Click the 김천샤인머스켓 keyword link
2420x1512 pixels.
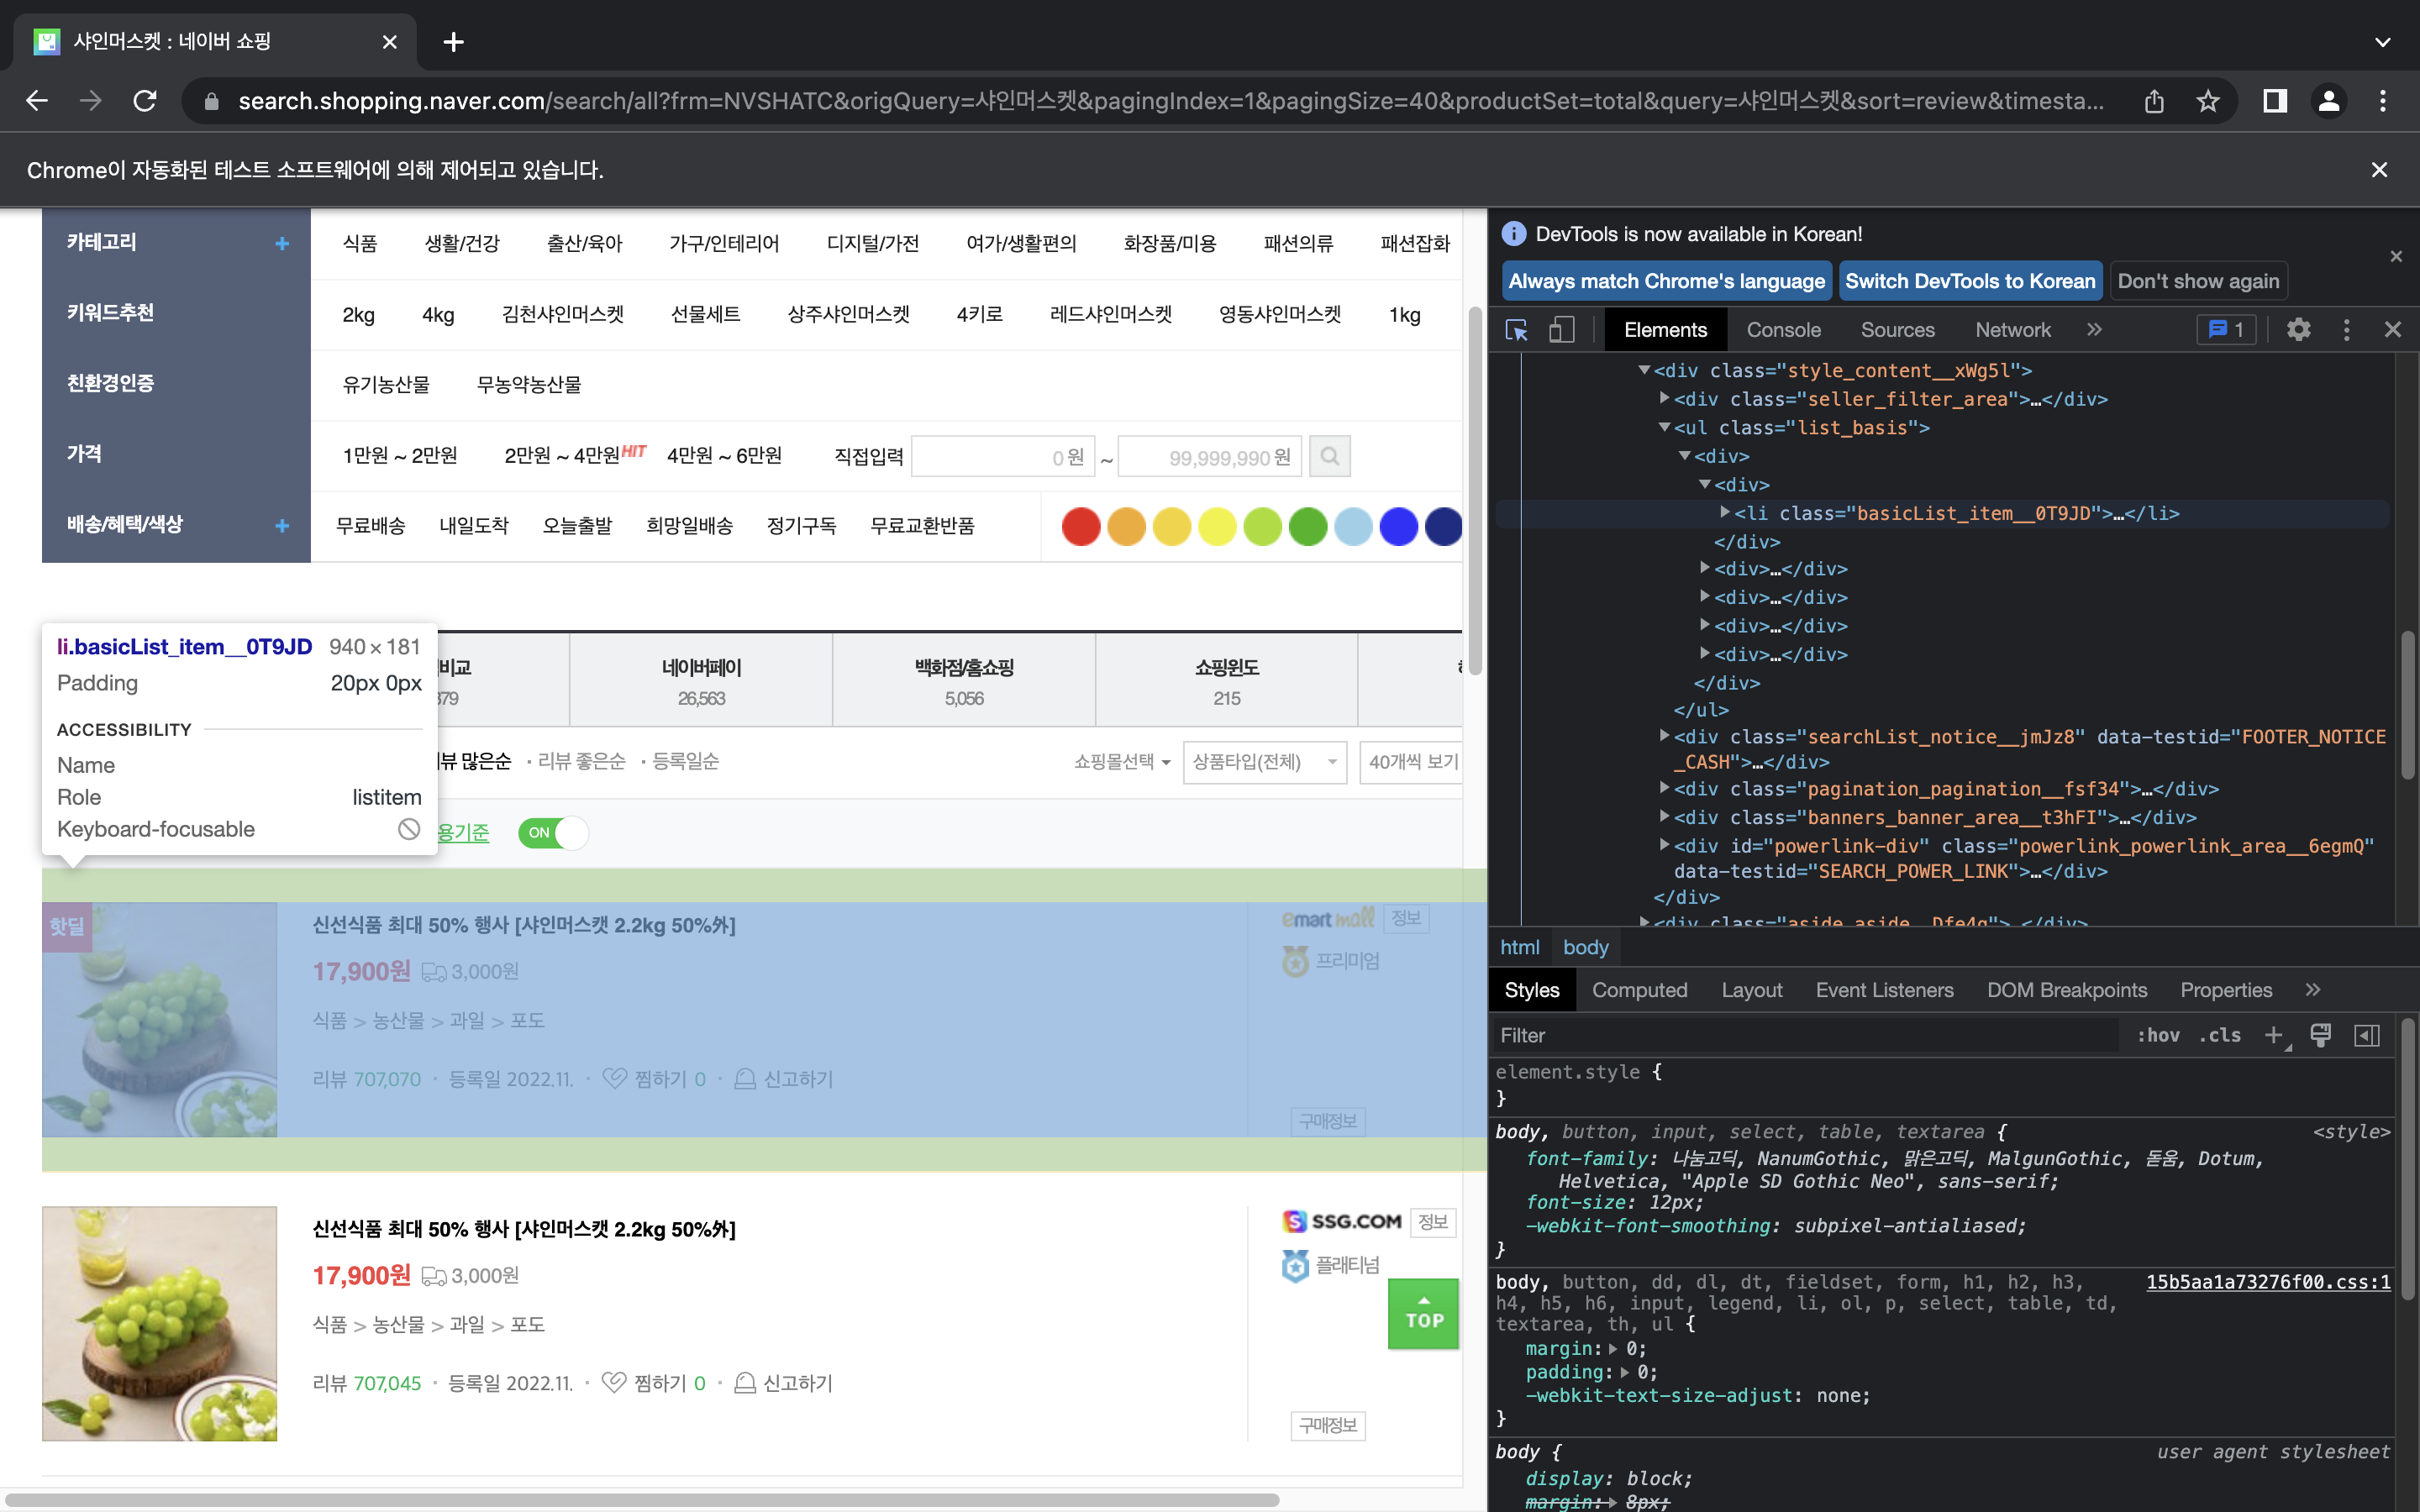point(562,314)
